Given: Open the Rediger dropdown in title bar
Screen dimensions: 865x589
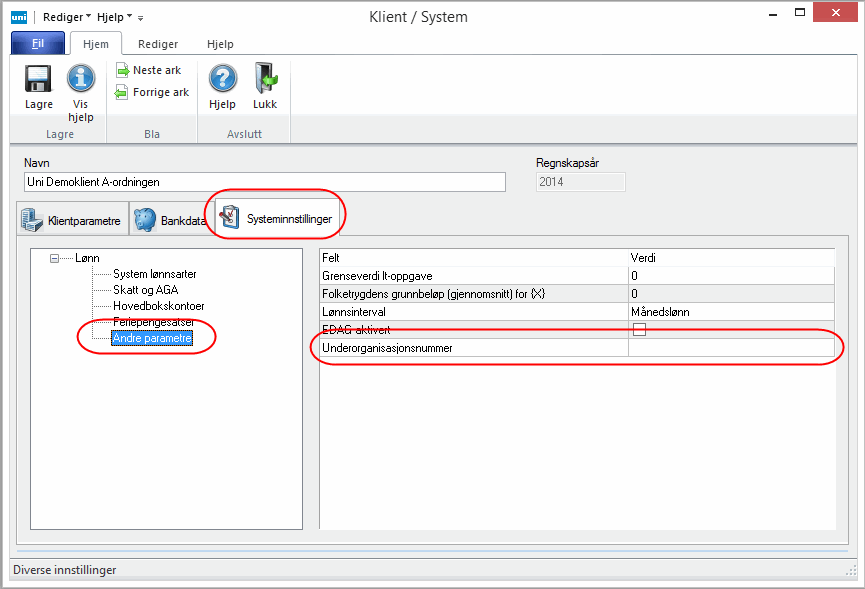Looking at the screenshot, I should click(x=69, y=17).
